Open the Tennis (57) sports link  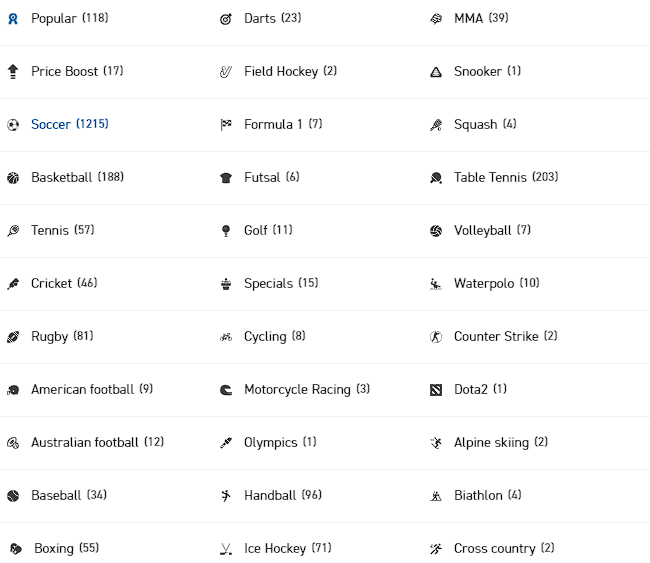62,230
